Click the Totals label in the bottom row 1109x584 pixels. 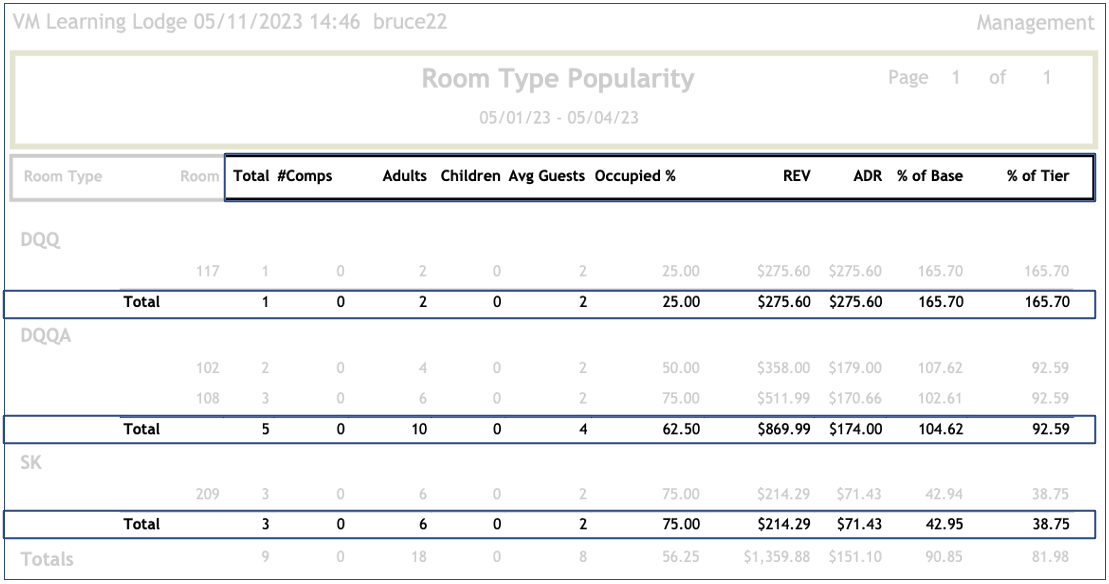(47, 559)
